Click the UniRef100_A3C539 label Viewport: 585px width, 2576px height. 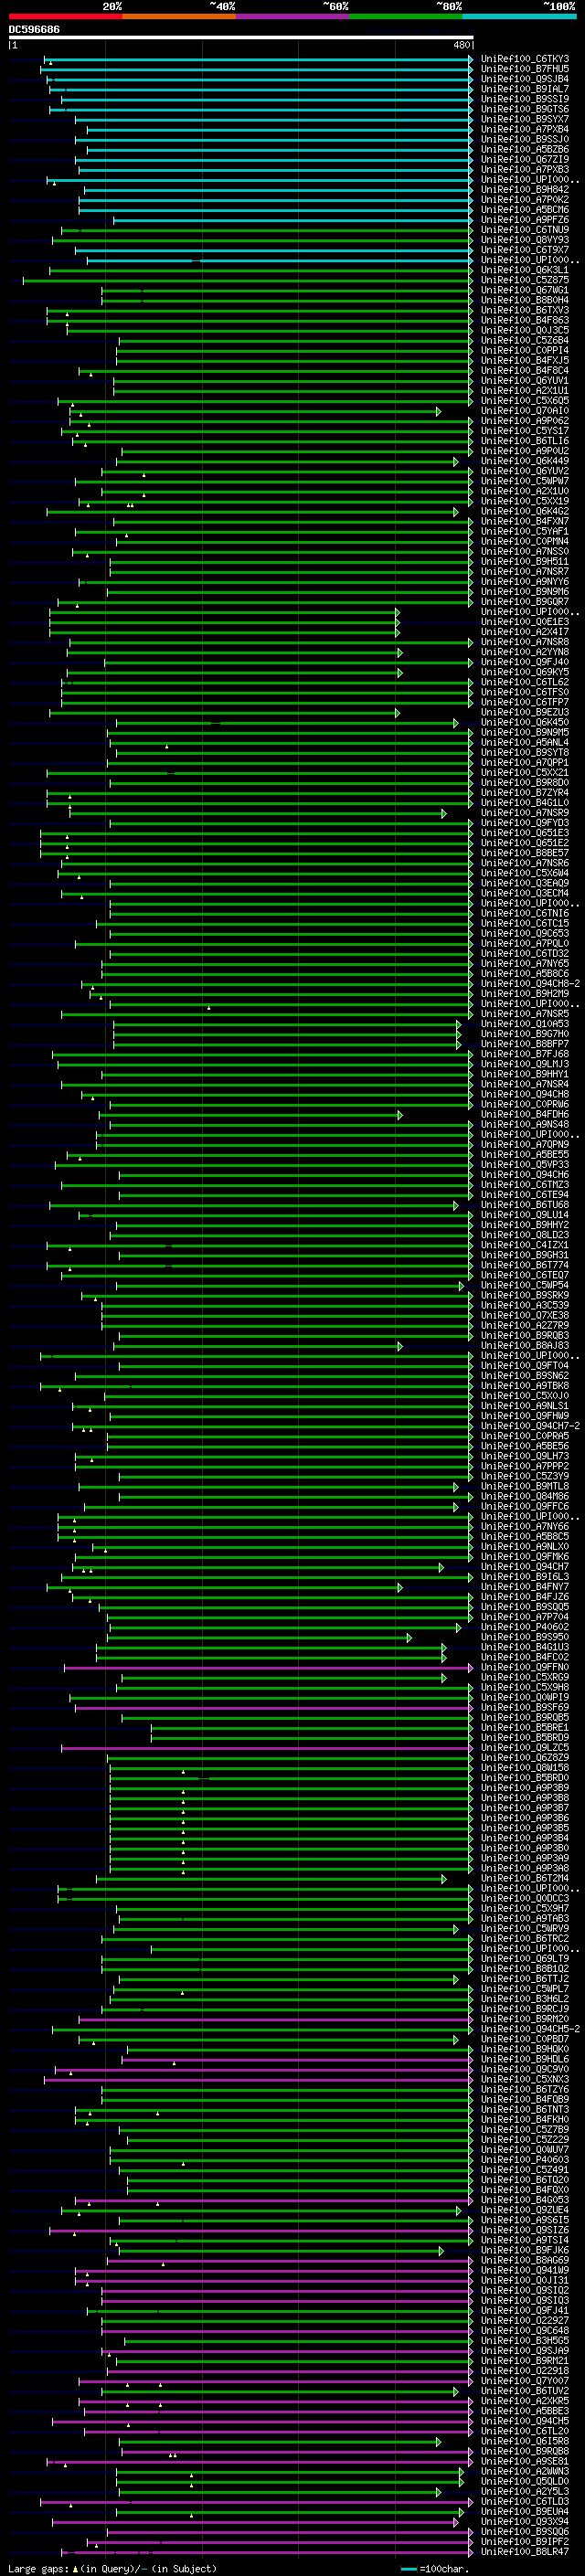pos(525,1305)
